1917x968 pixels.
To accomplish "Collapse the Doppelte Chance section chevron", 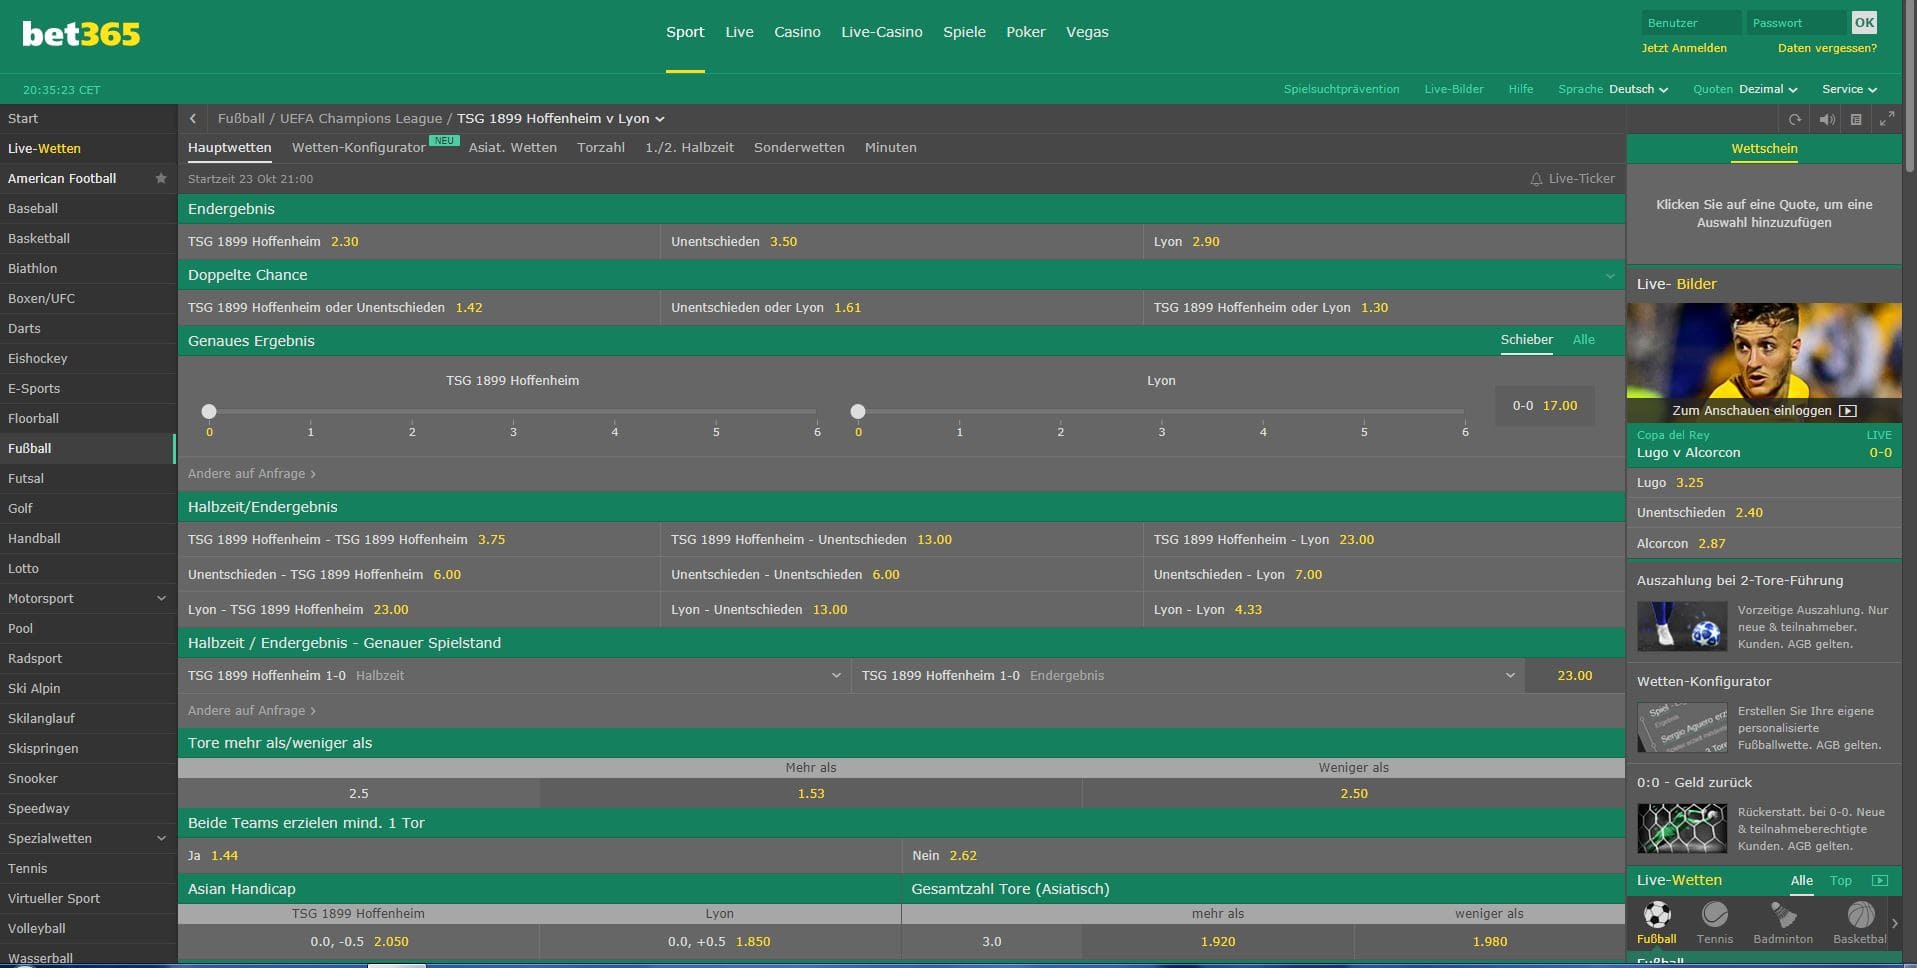I will pos(1610,275).
